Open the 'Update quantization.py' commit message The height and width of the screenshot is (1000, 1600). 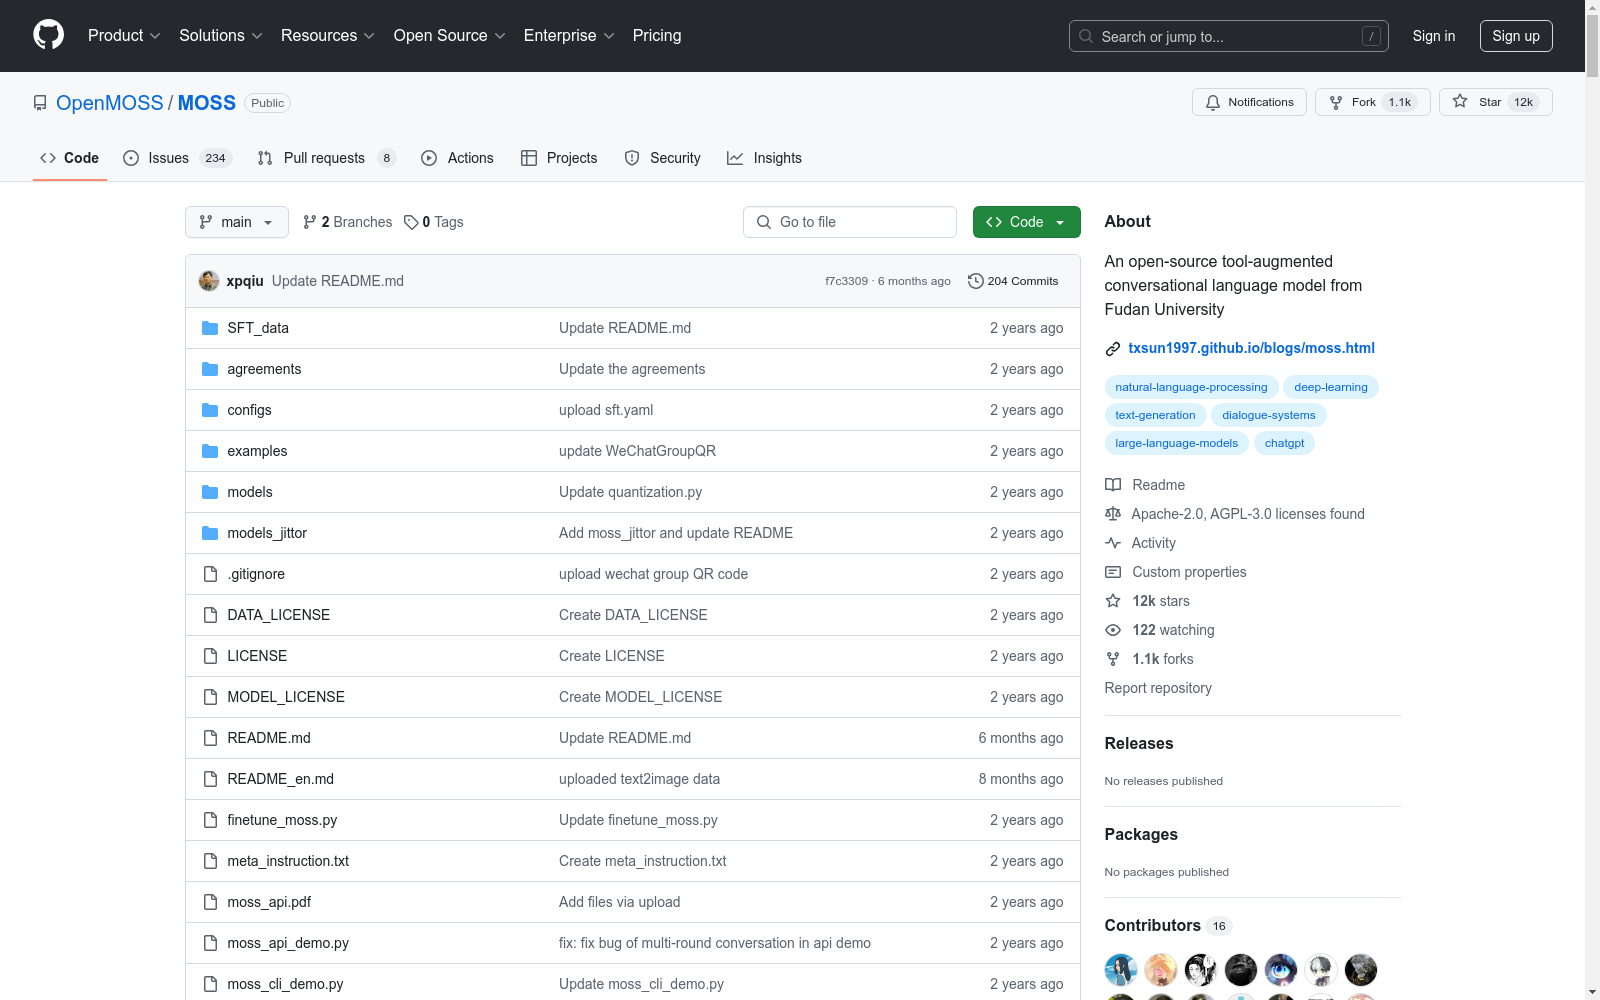tap(630, 492)
